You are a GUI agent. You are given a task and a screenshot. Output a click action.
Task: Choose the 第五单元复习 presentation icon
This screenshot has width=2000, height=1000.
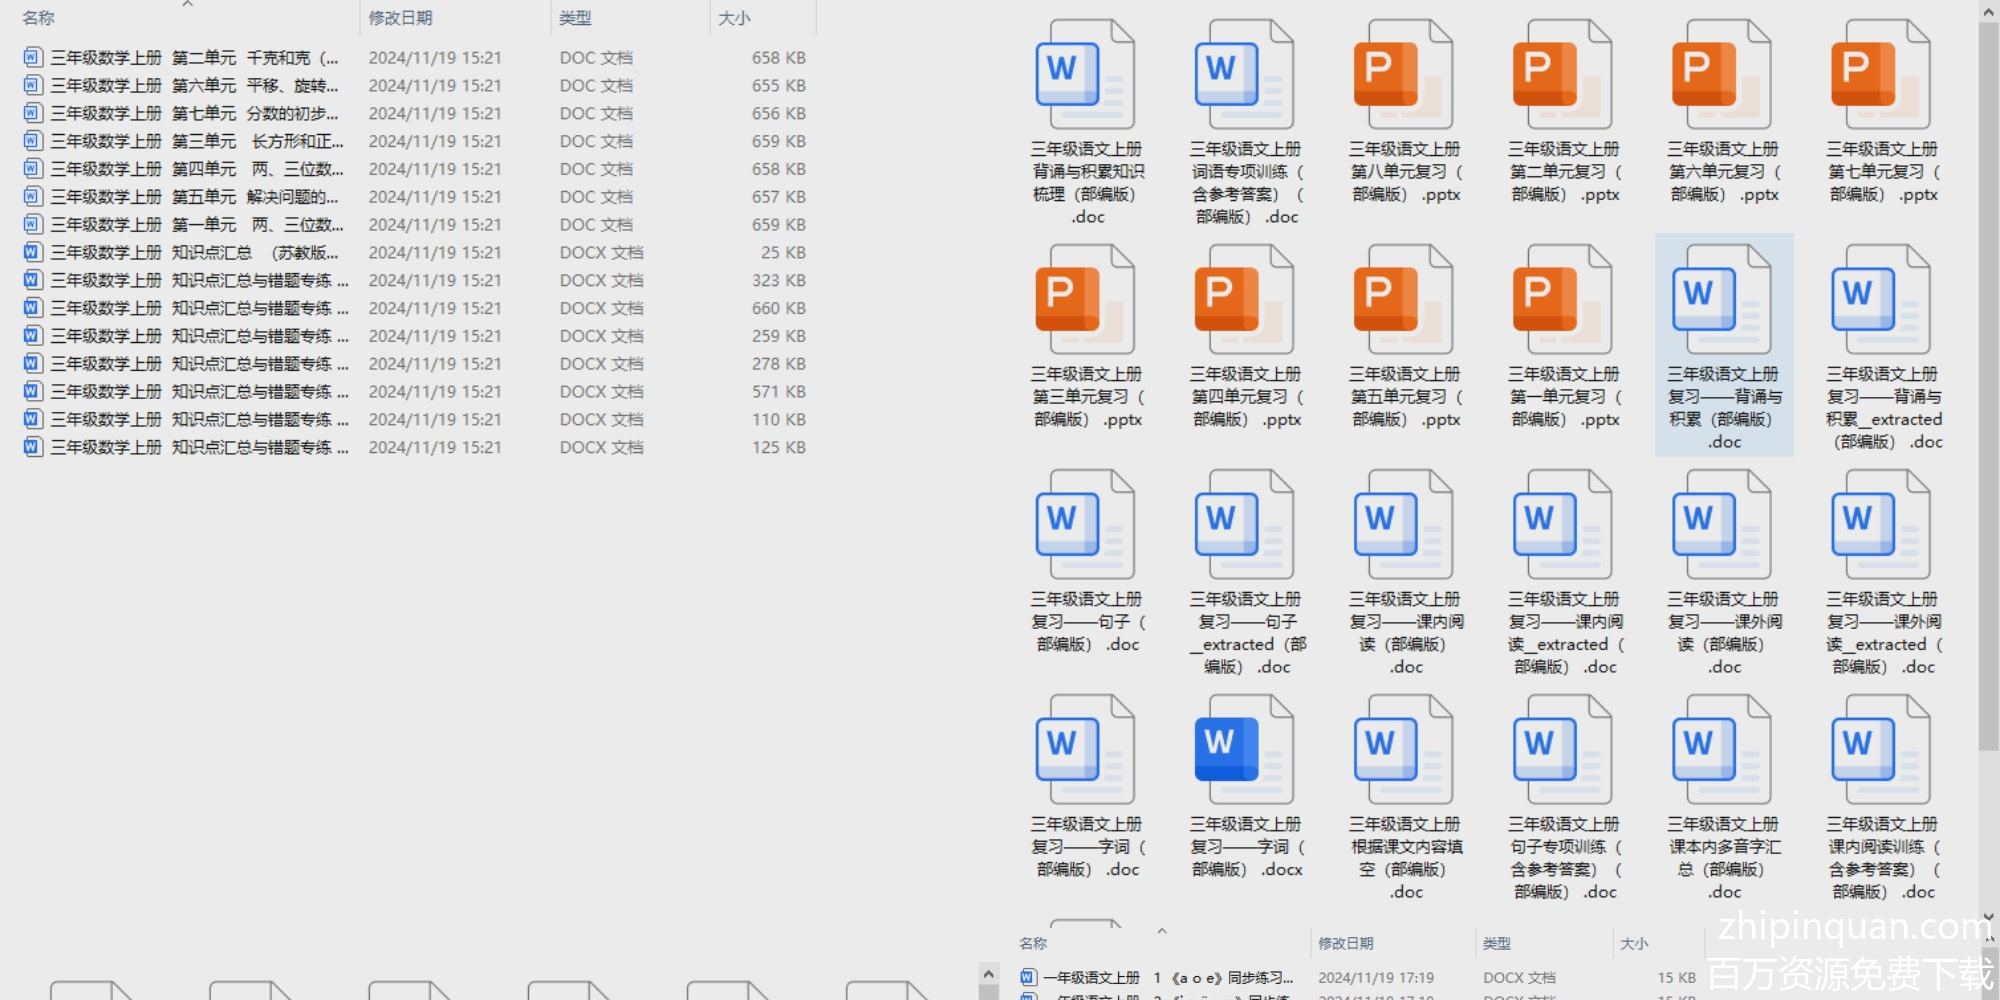pyautogui.click(x=1404, y=300)
